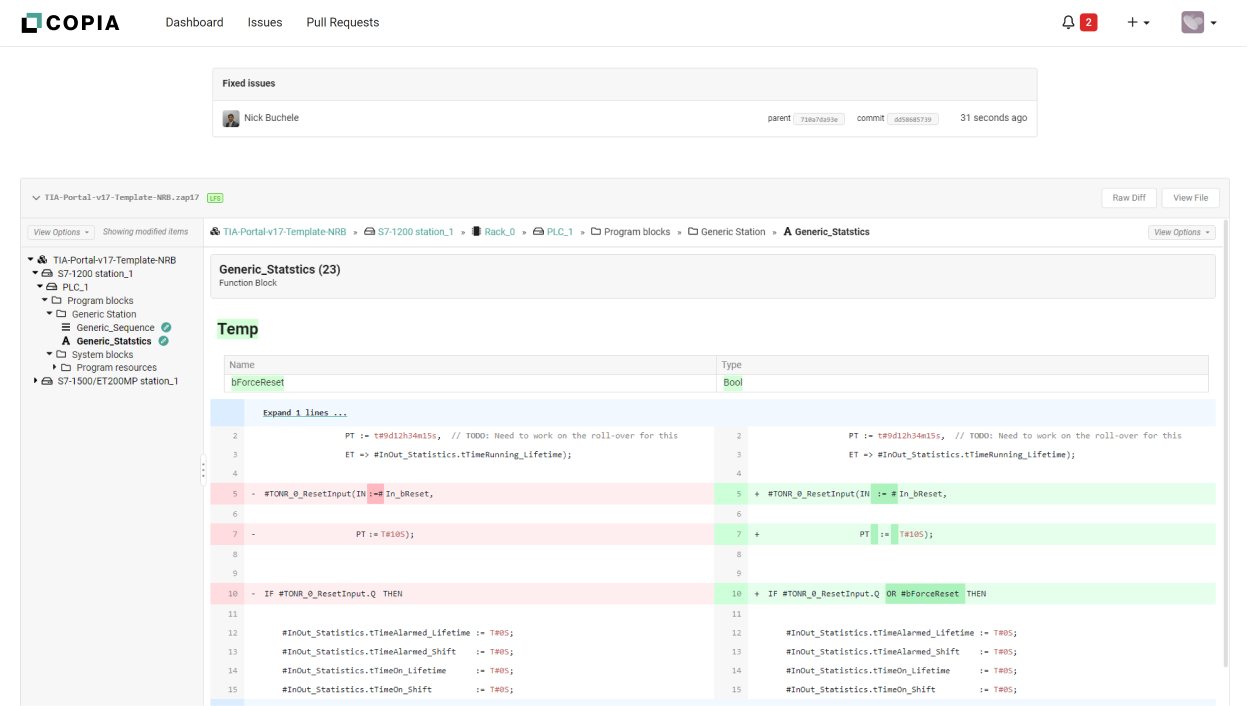Expand the S7-1500/ET200MP station_1 node
The width and height of the screenshot is (1255, 706).
[x=36, y=381]
